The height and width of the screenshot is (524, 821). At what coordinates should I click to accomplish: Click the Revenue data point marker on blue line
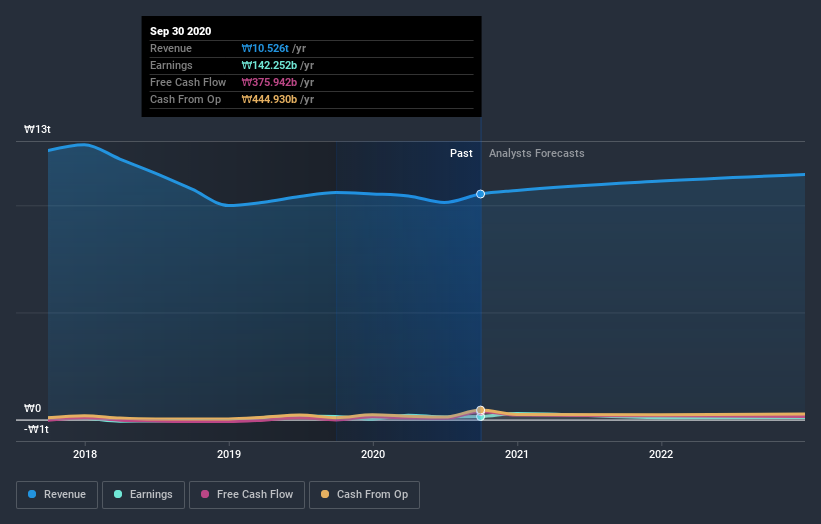pyautogui.click(x=480, y=194)
